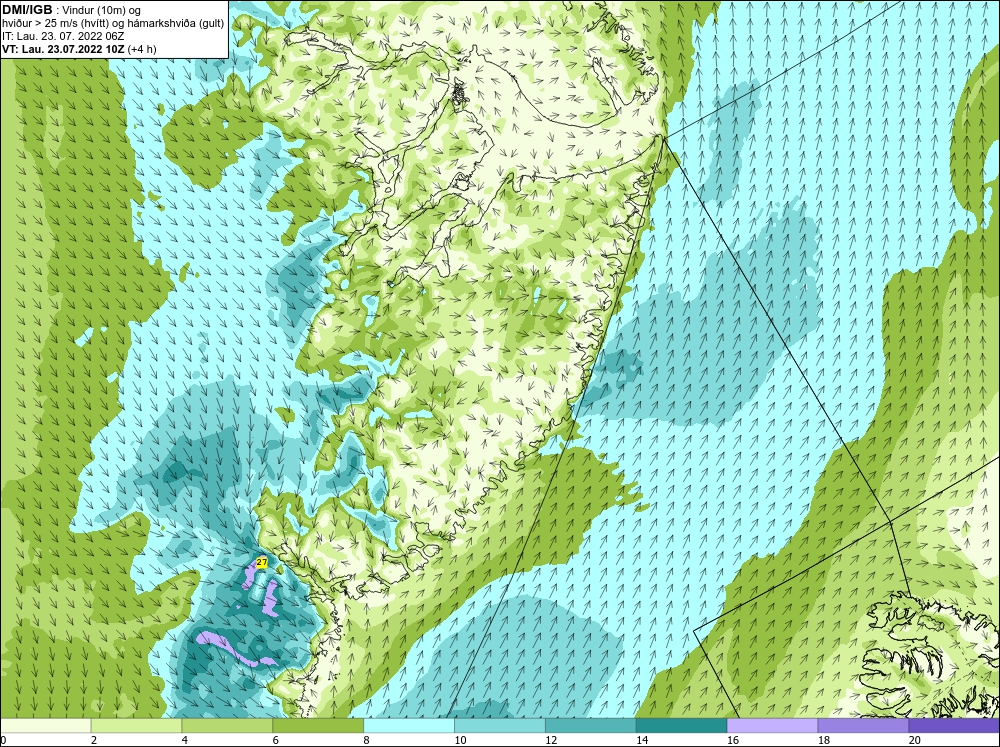1000x747 pixels.
Task: Select the 6-8 m/s dark green swatch
Action: click(x=318, y=725)
